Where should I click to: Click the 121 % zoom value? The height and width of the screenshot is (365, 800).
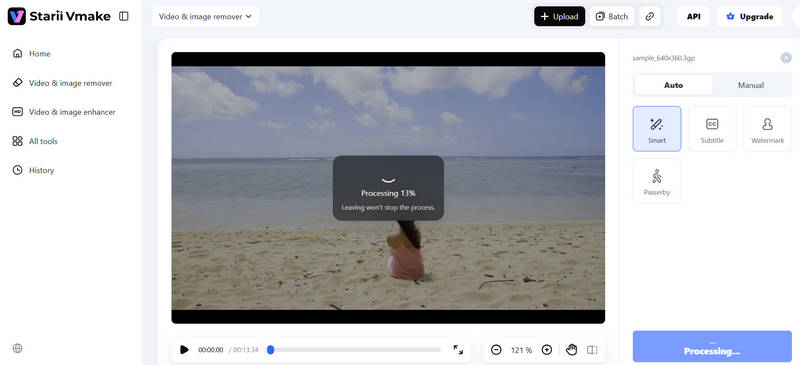(x=521, y=350)
